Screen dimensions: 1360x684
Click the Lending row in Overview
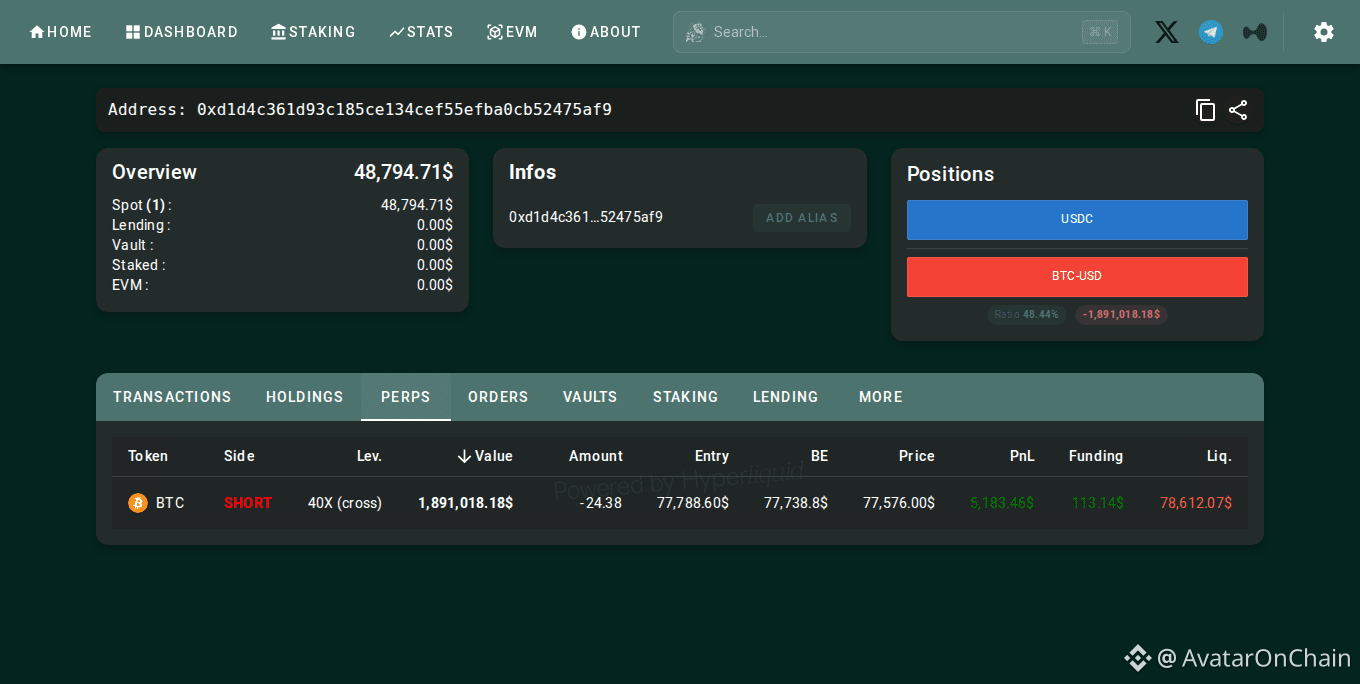tap(282, 225)
